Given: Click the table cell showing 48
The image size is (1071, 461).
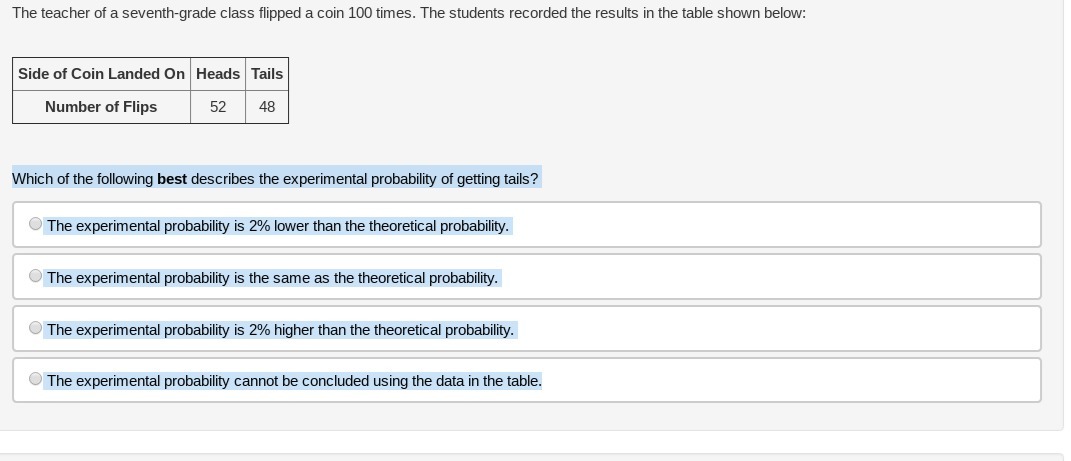Looking at the screenshot, I should point(267,107).
